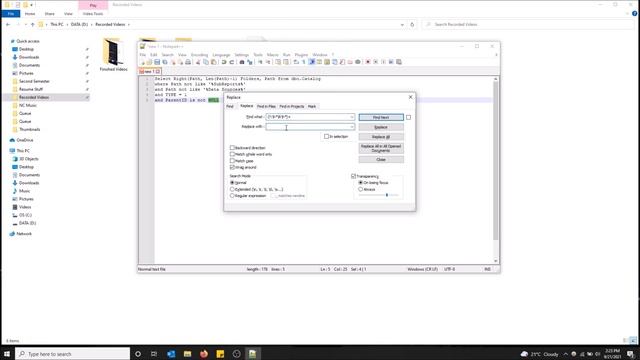Click the Undo icon in Notepad++ toolbar
The height and width of the screenshot is (360, 640).
[x=224, y=62]
